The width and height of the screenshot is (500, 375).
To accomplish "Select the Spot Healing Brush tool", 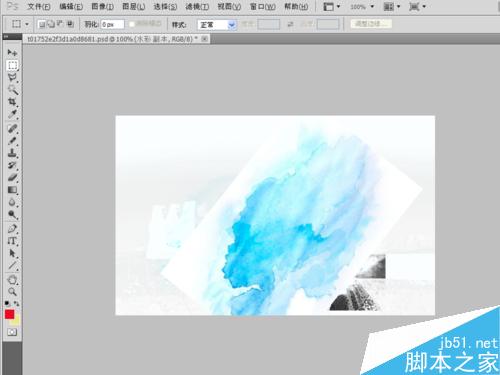I will pos(12,128).
